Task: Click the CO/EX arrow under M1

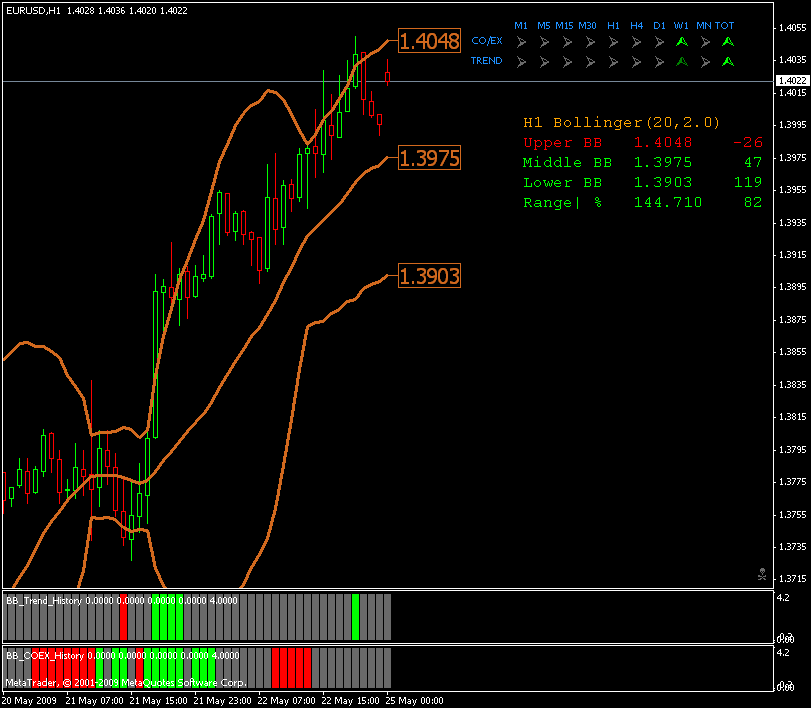Action: pos(521,42)
